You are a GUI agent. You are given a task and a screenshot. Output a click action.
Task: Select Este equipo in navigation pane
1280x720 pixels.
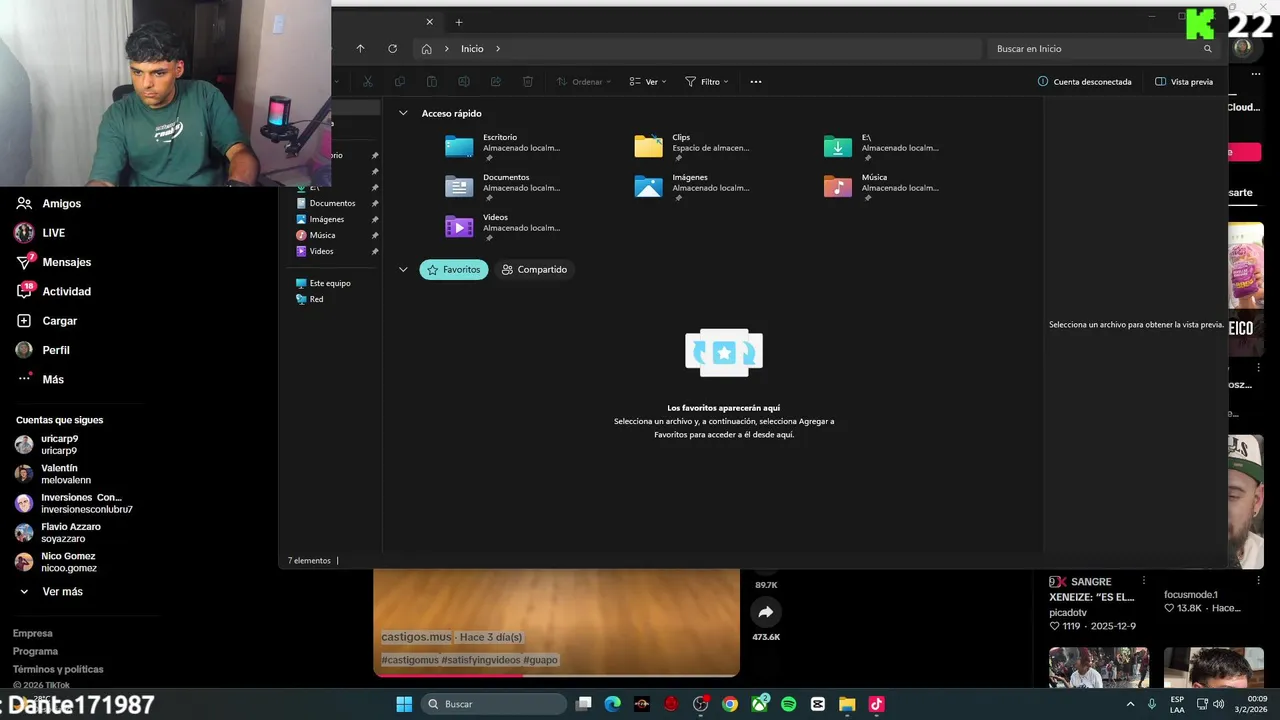[x=330, y=283]
